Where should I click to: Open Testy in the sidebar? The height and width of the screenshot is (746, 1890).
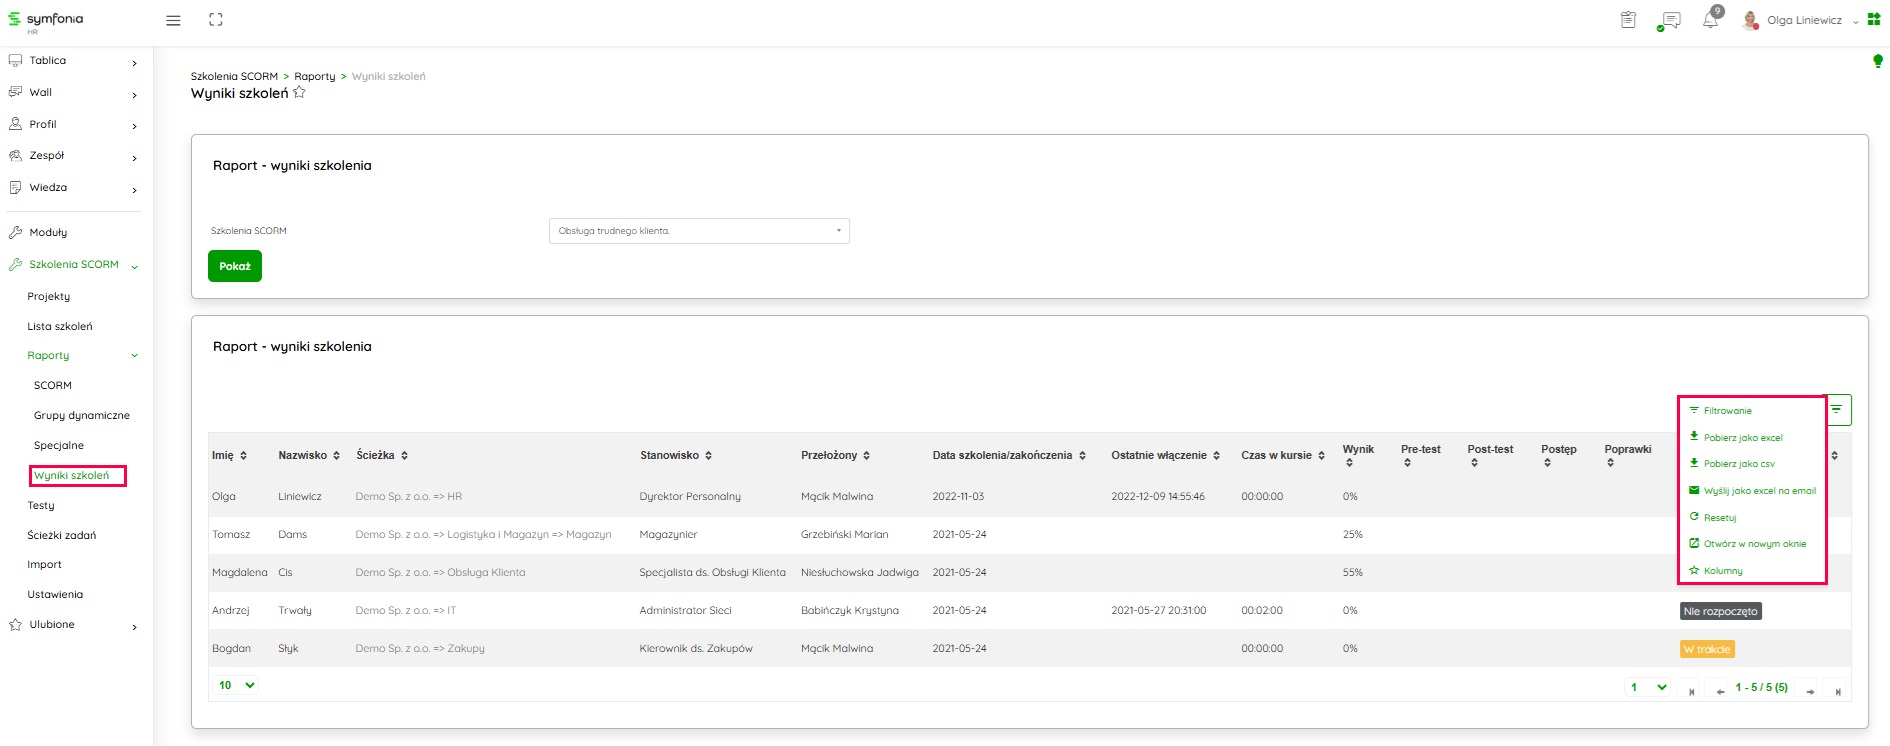(x=41, y=505)
